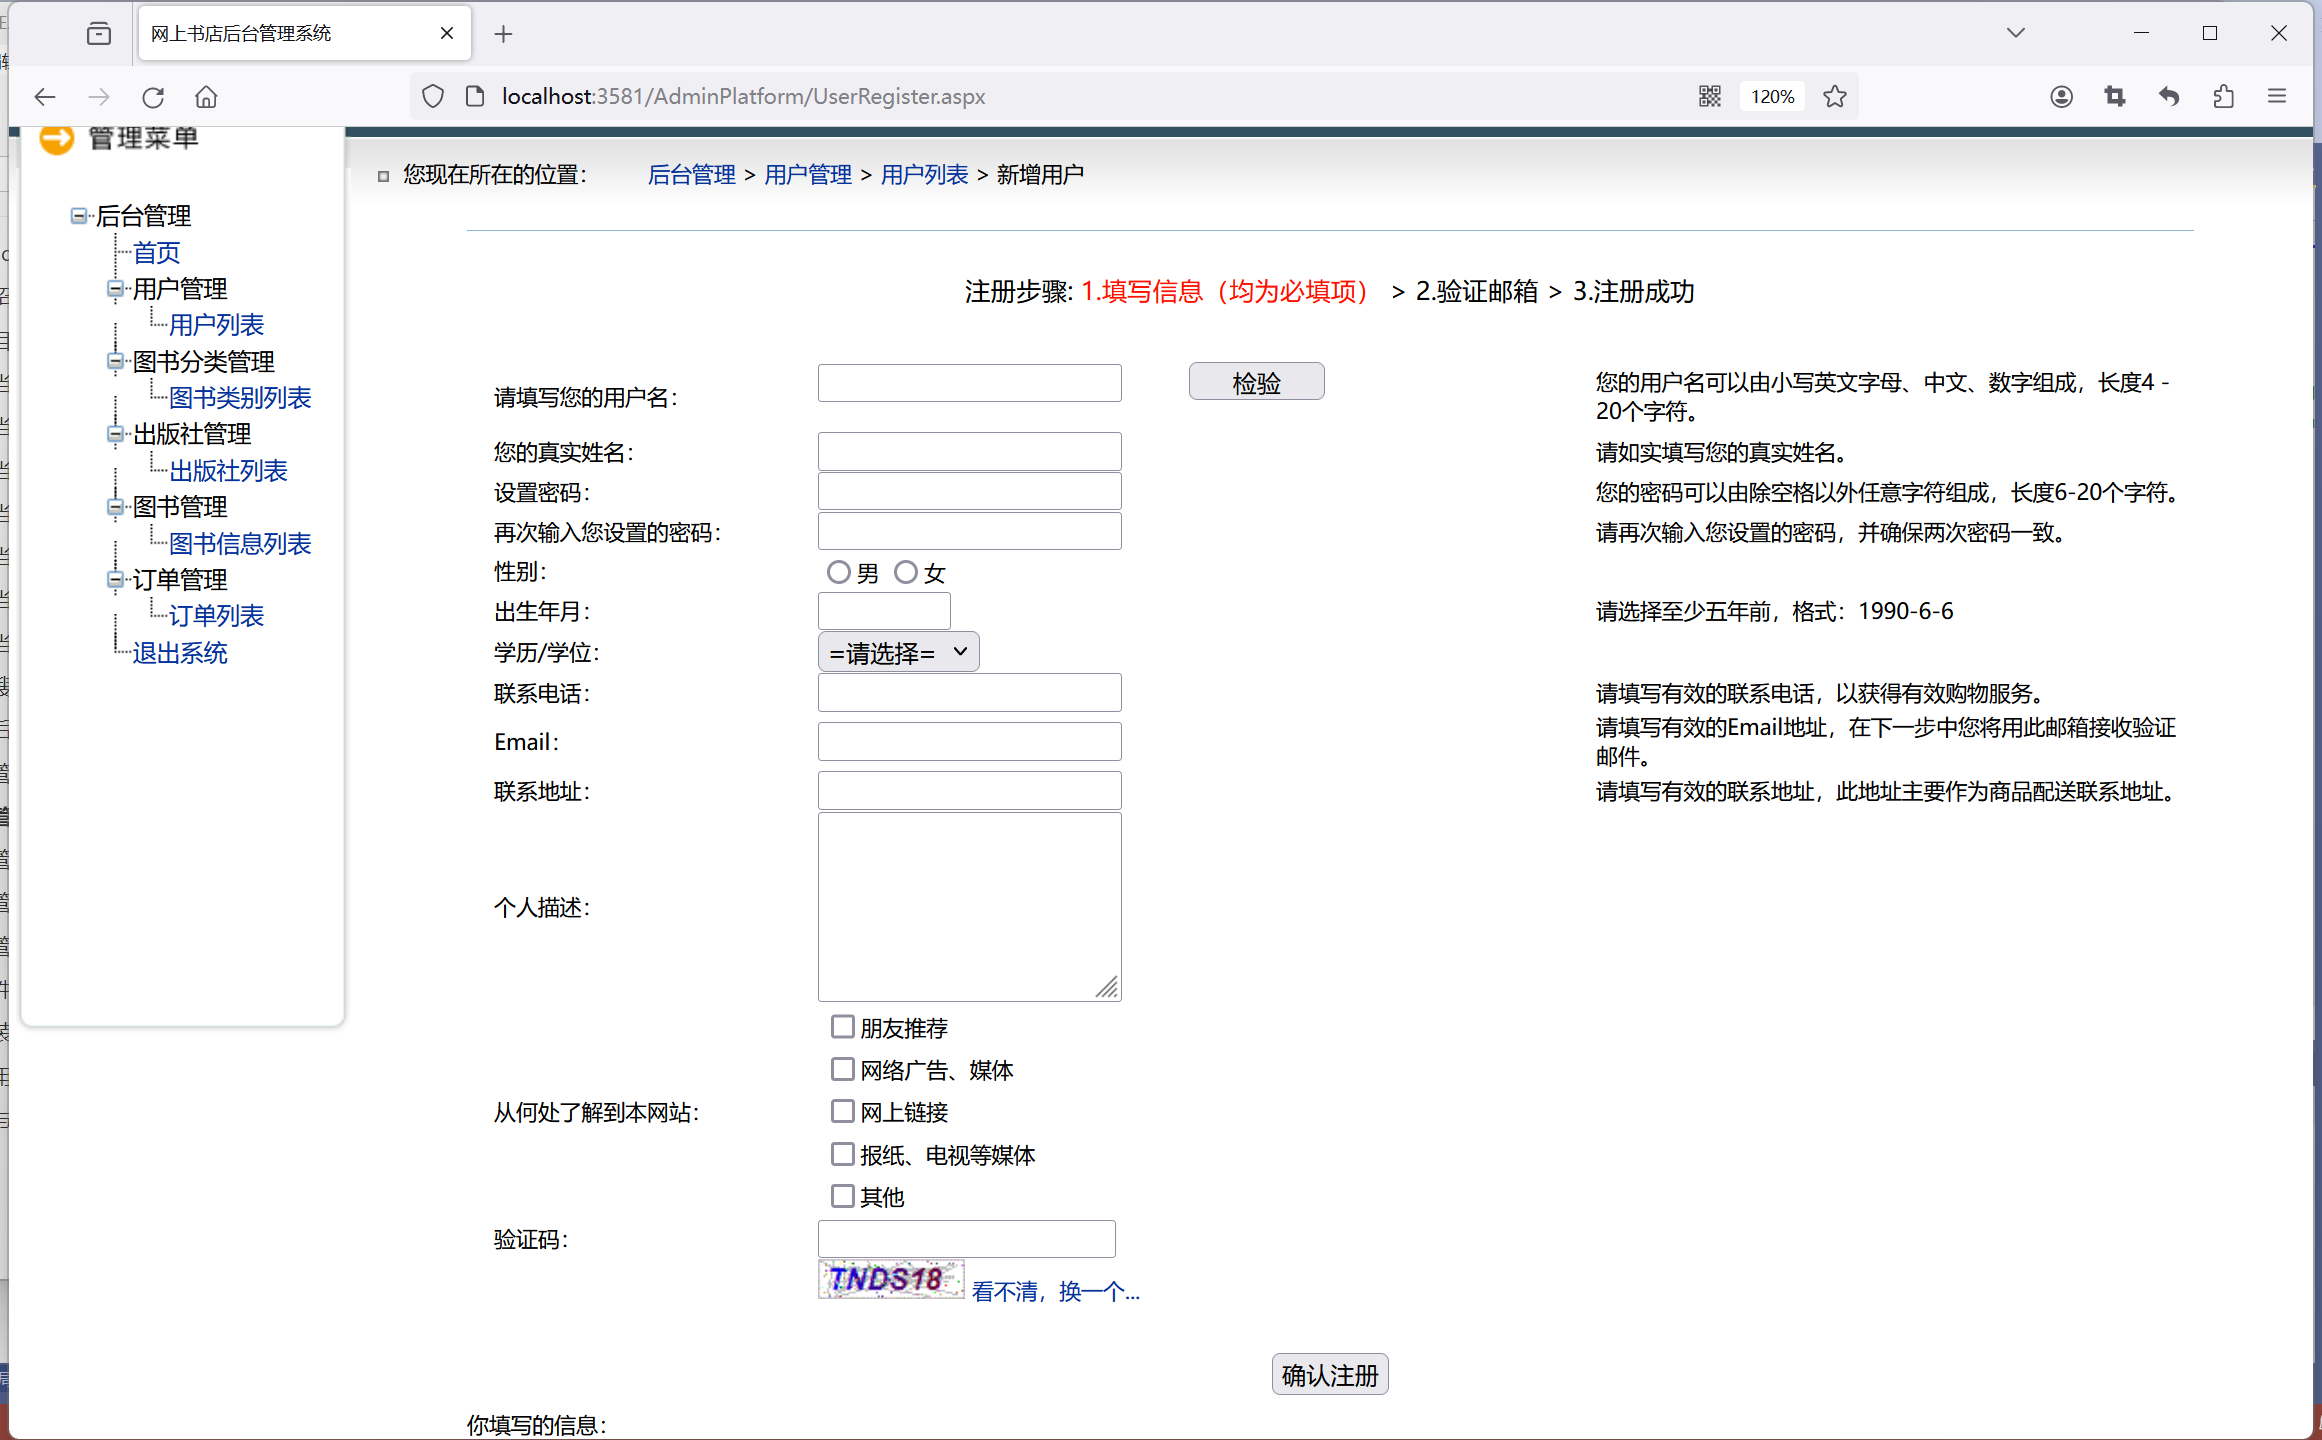Collapse the 后台管理 root tree node
2322x1440 pixels.
[x=78, y=215]
